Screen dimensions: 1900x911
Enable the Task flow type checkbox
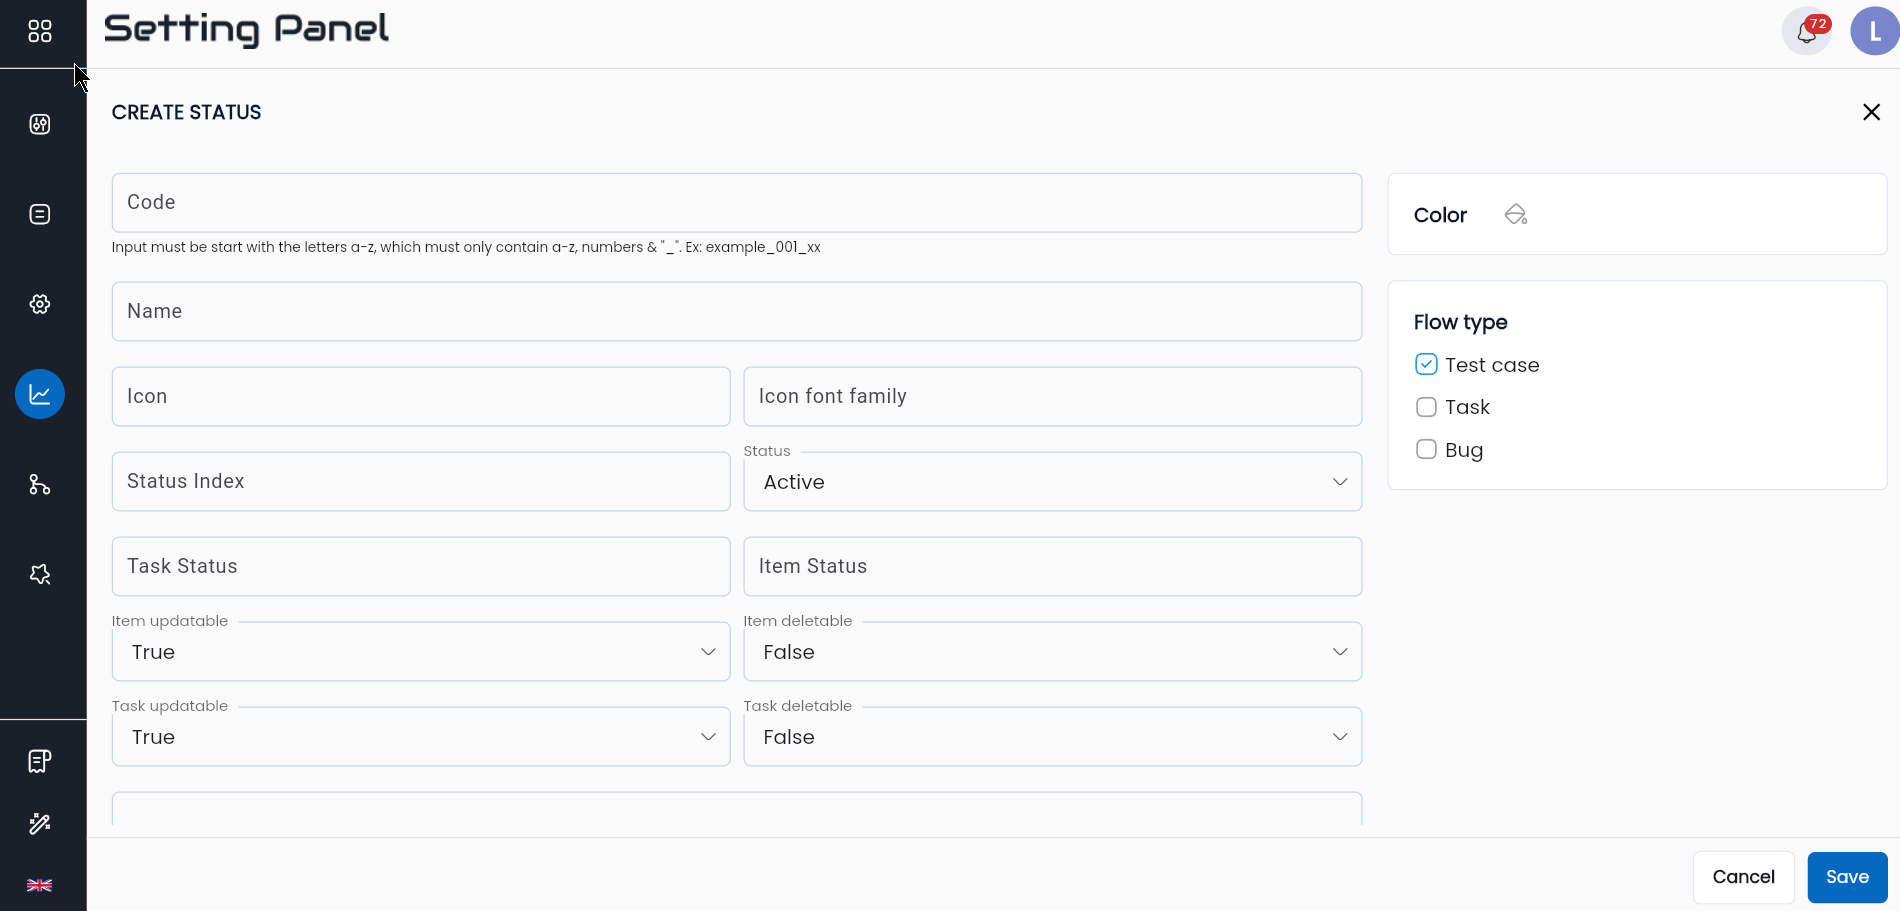click(1425, 407)
